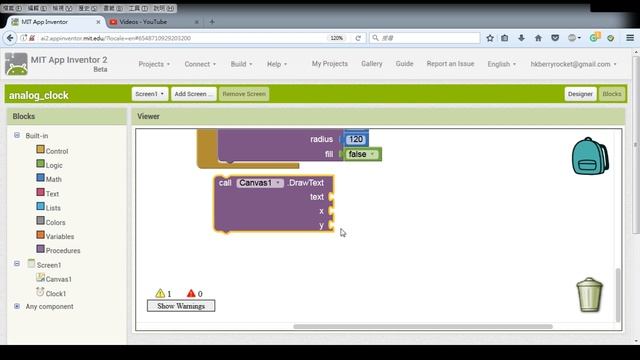Click the Show Warnings button
Screen dimensions: 640x360
[x=181, y=306]
